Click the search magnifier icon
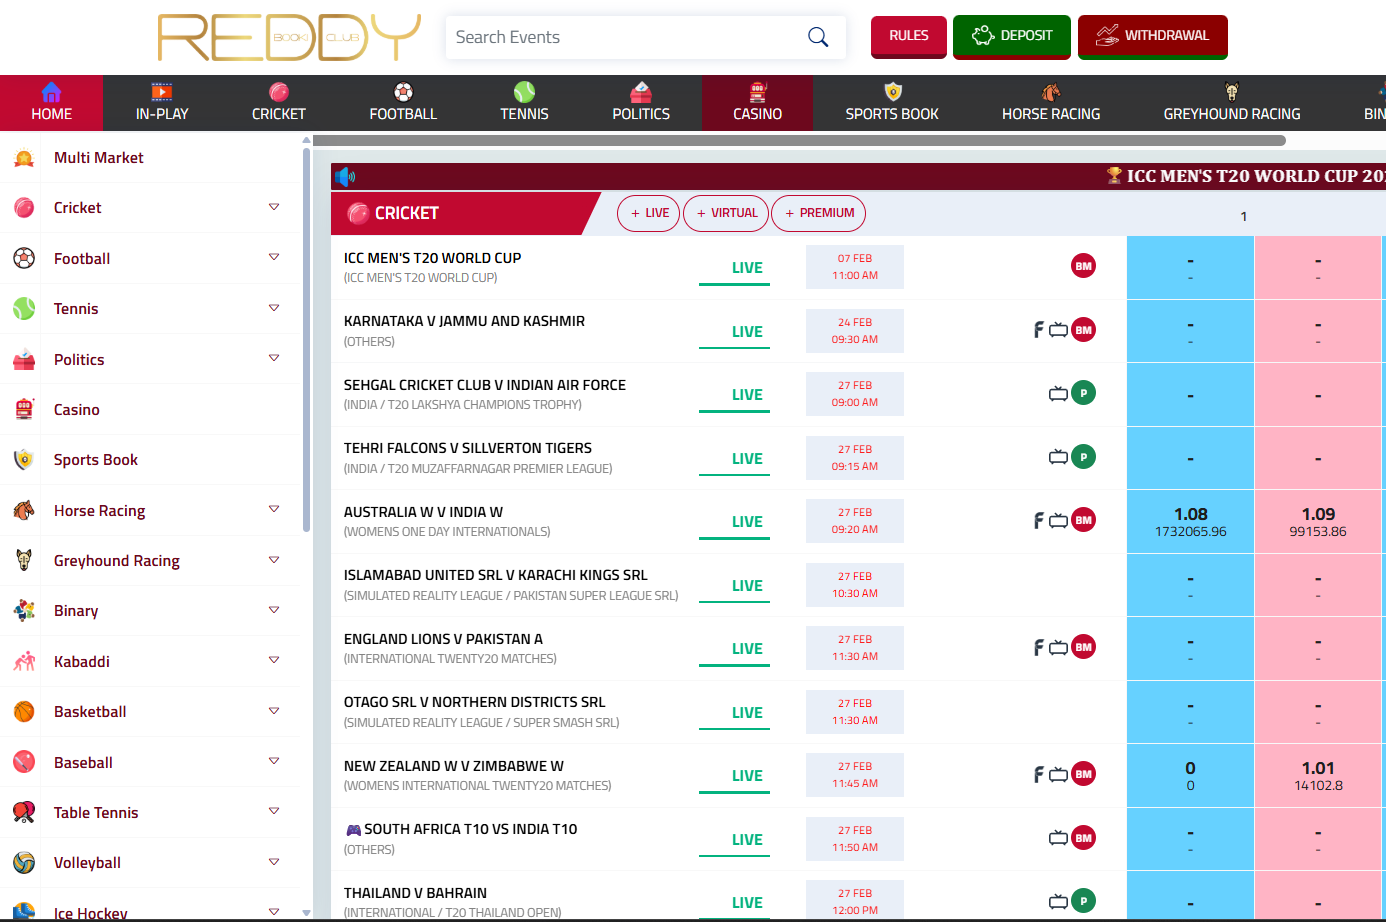This screenshot has height=922, width=1386. click(x=817, y=37)
